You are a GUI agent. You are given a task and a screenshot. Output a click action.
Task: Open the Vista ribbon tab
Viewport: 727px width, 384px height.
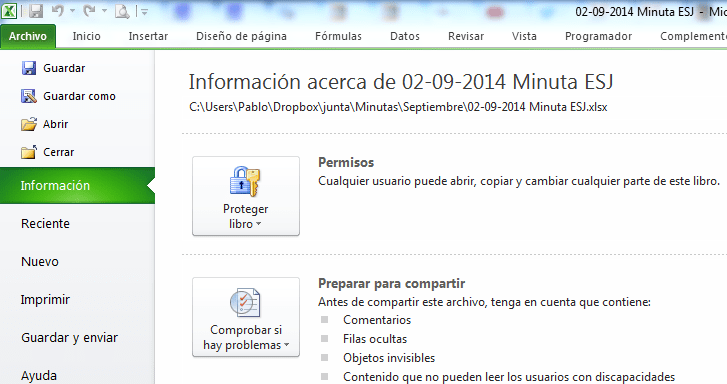[x=524, y=36]
